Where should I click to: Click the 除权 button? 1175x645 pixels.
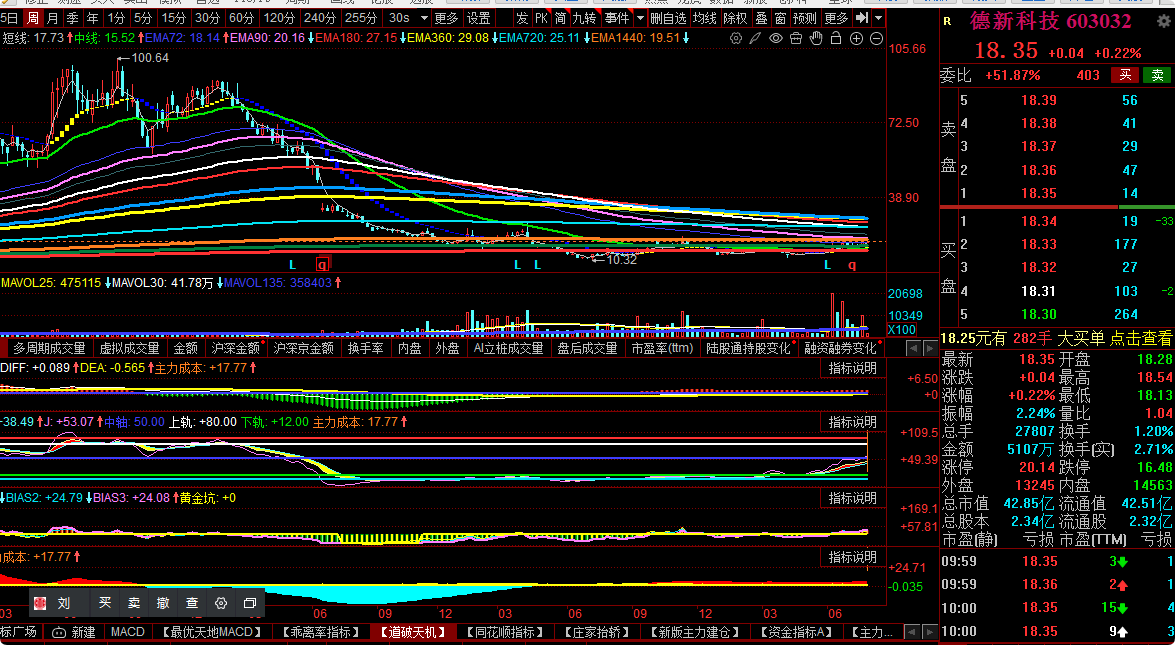coord(735,17)
